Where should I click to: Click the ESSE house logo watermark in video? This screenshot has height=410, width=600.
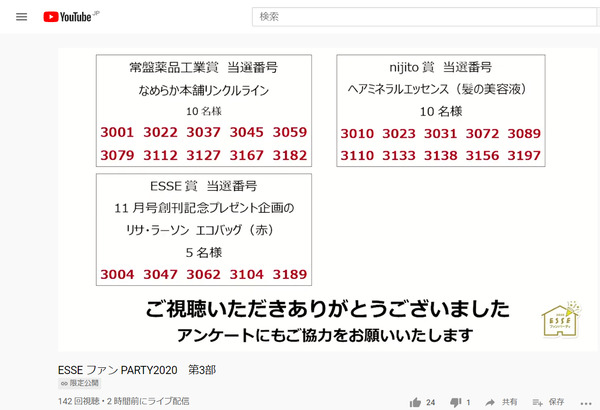(x=561, y=320)
